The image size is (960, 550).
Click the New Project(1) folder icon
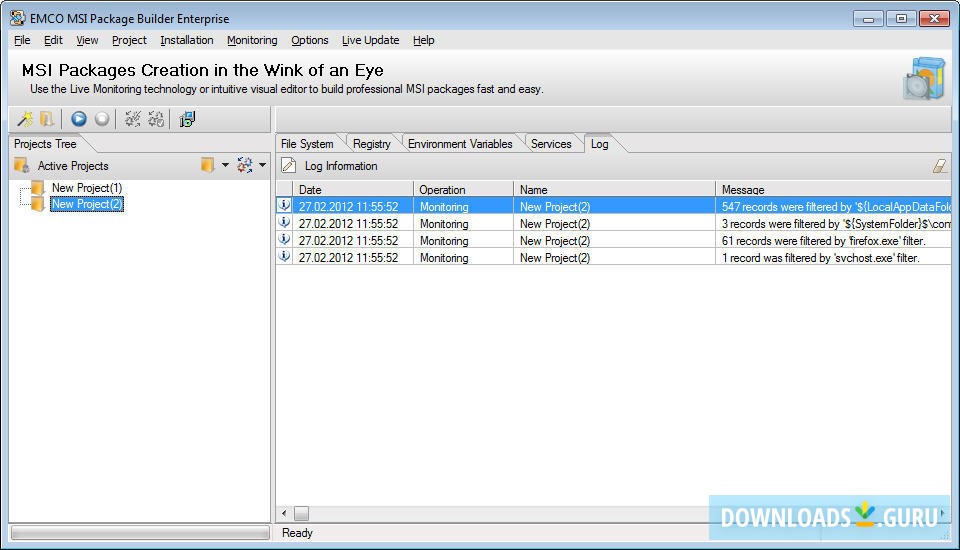point(38,187)
